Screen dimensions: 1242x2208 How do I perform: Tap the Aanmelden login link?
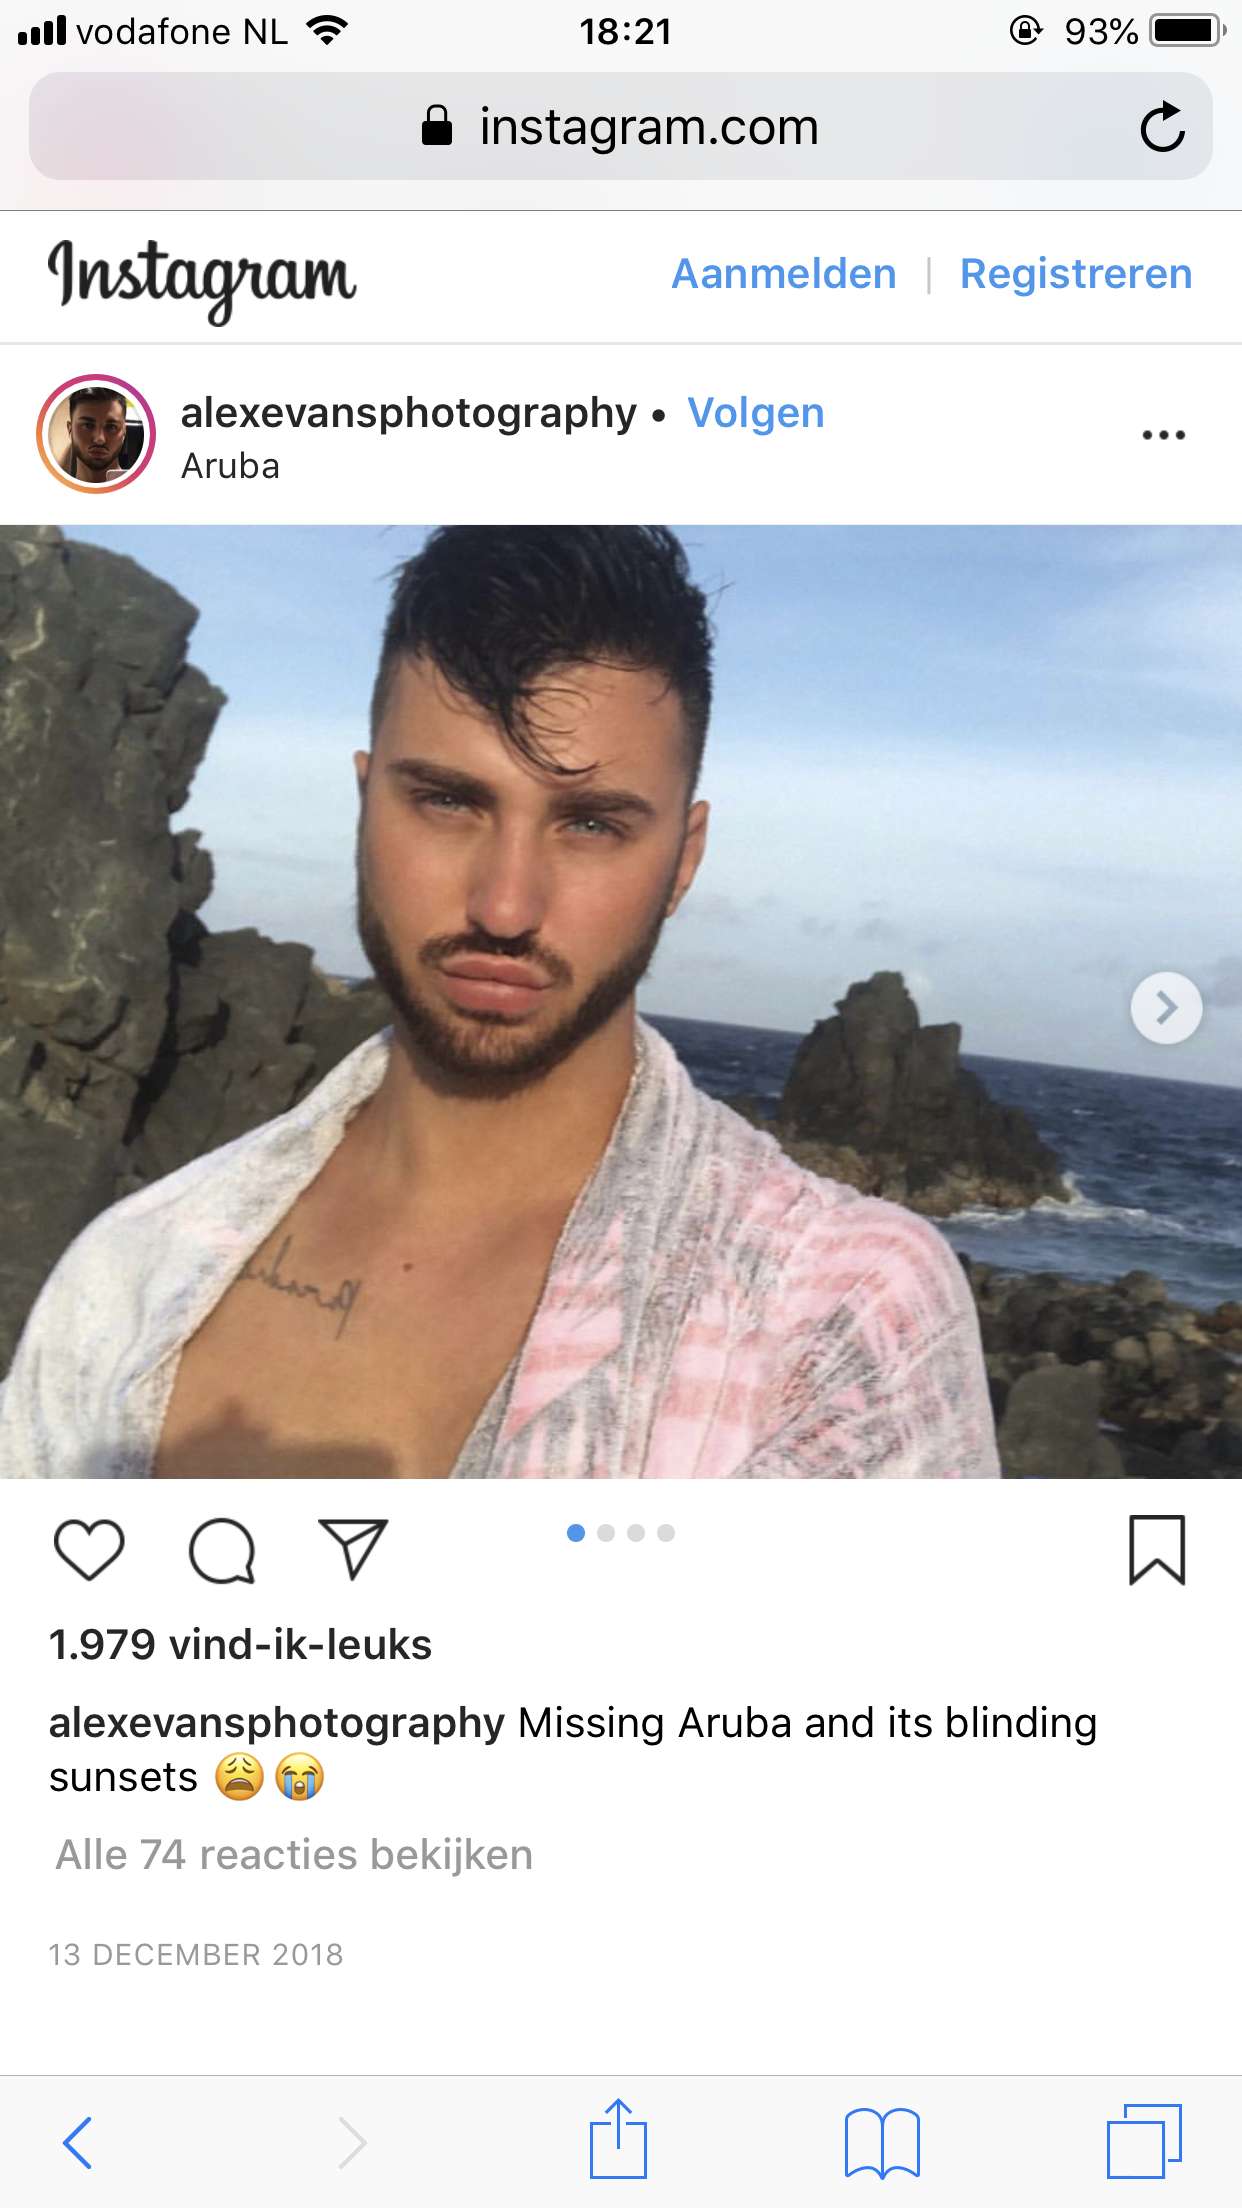pyautogui.click(x=784, y=274)
